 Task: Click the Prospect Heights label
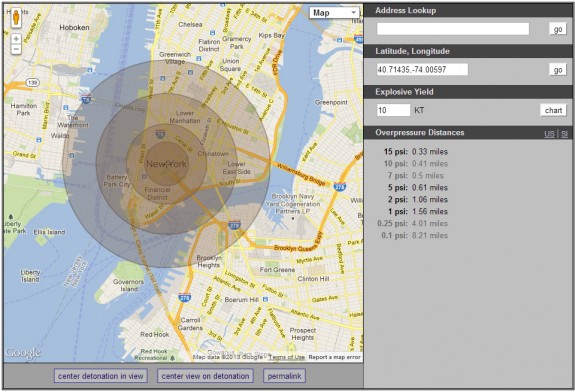coord(303,334)
